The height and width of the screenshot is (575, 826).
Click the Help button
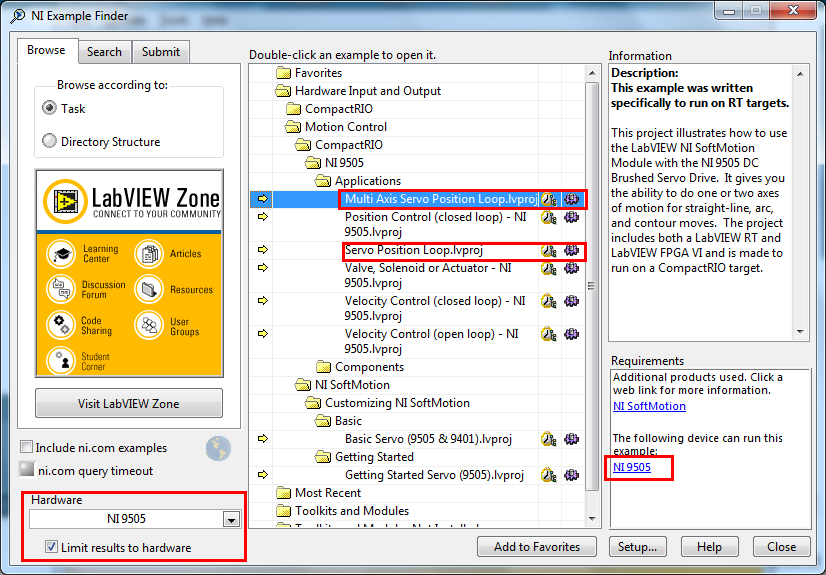[709, 547]
